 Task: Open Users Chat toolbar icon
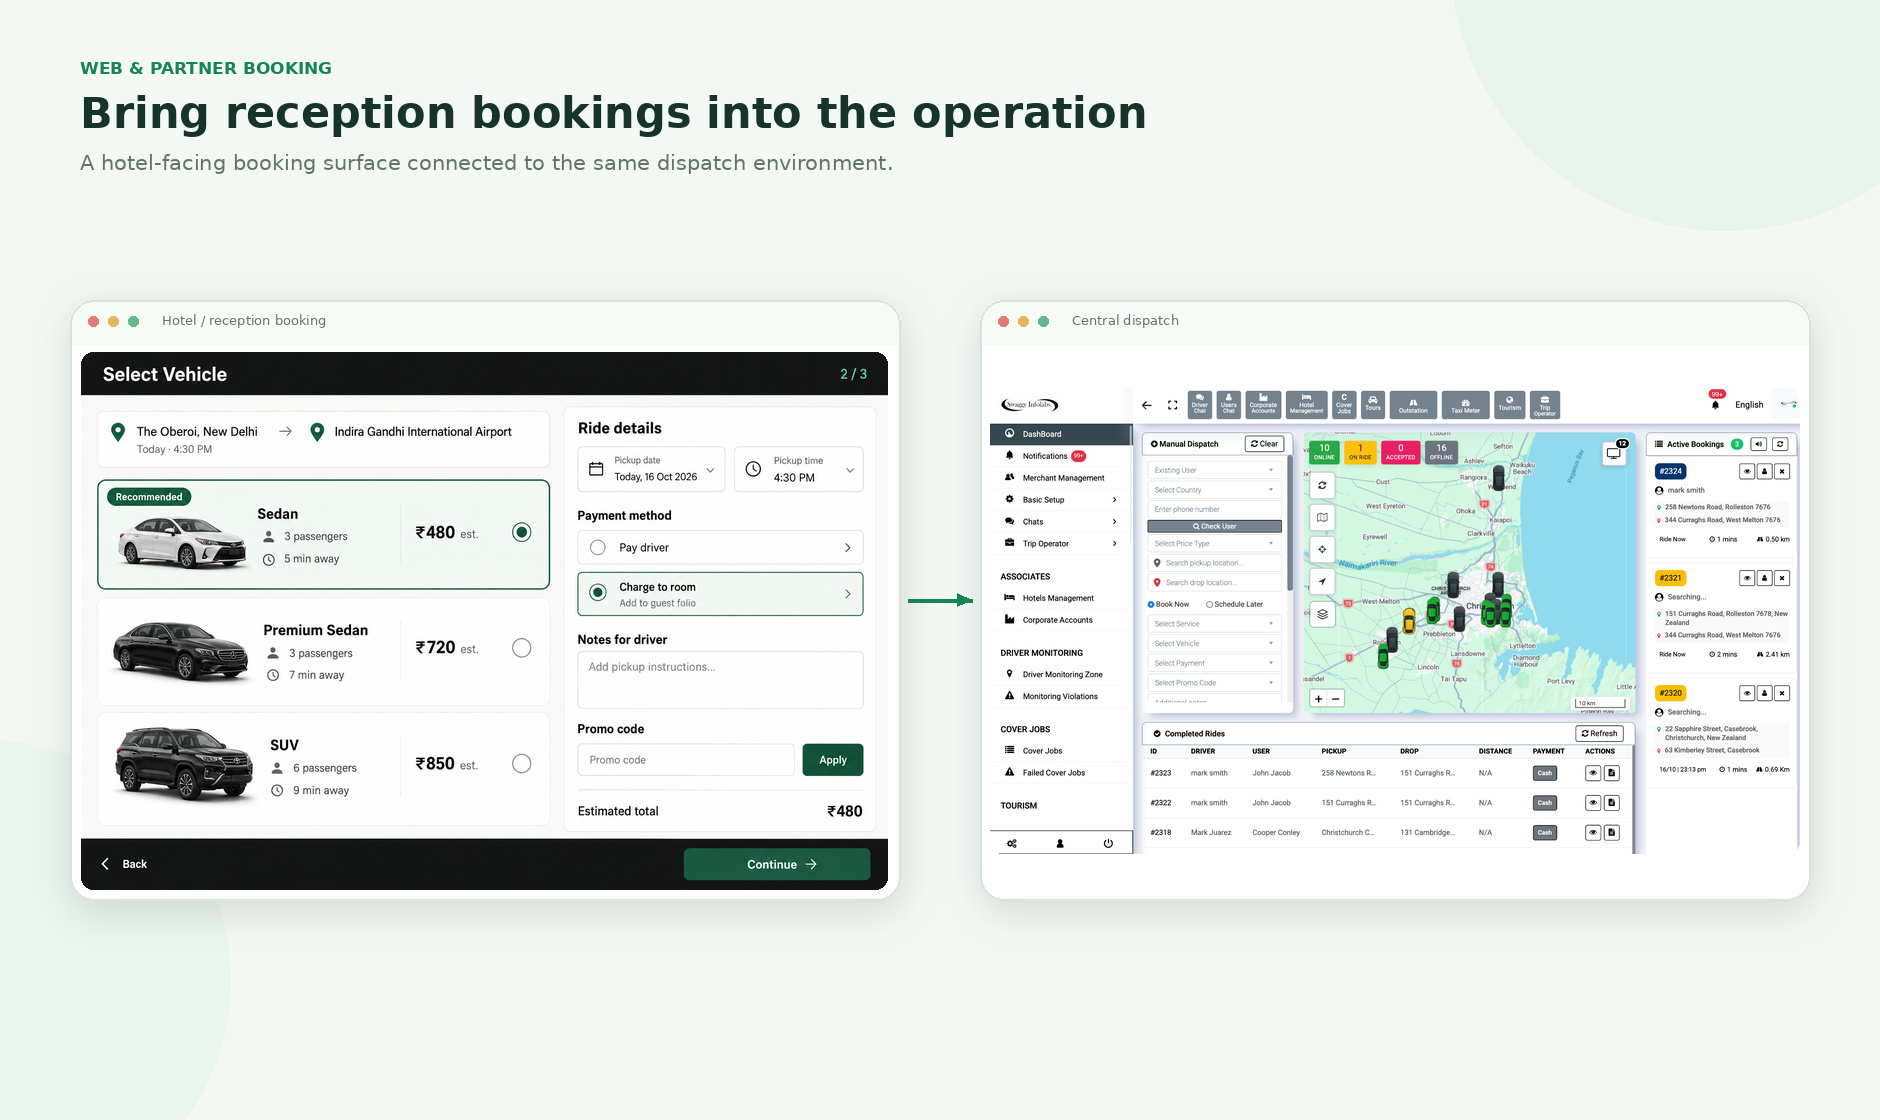(1229, 404)
